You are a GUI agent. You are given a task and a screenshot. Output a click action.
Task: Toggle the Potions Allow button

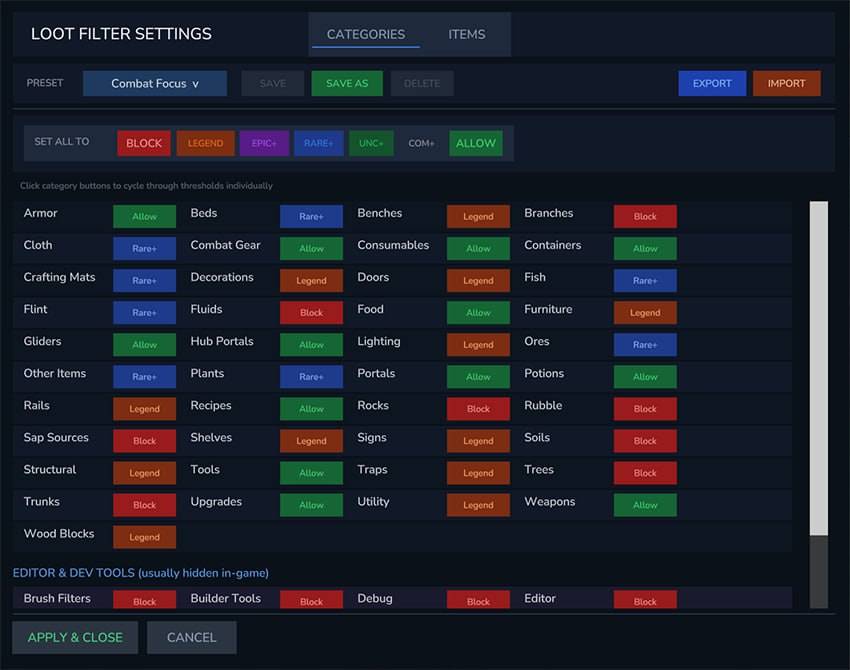645,377
